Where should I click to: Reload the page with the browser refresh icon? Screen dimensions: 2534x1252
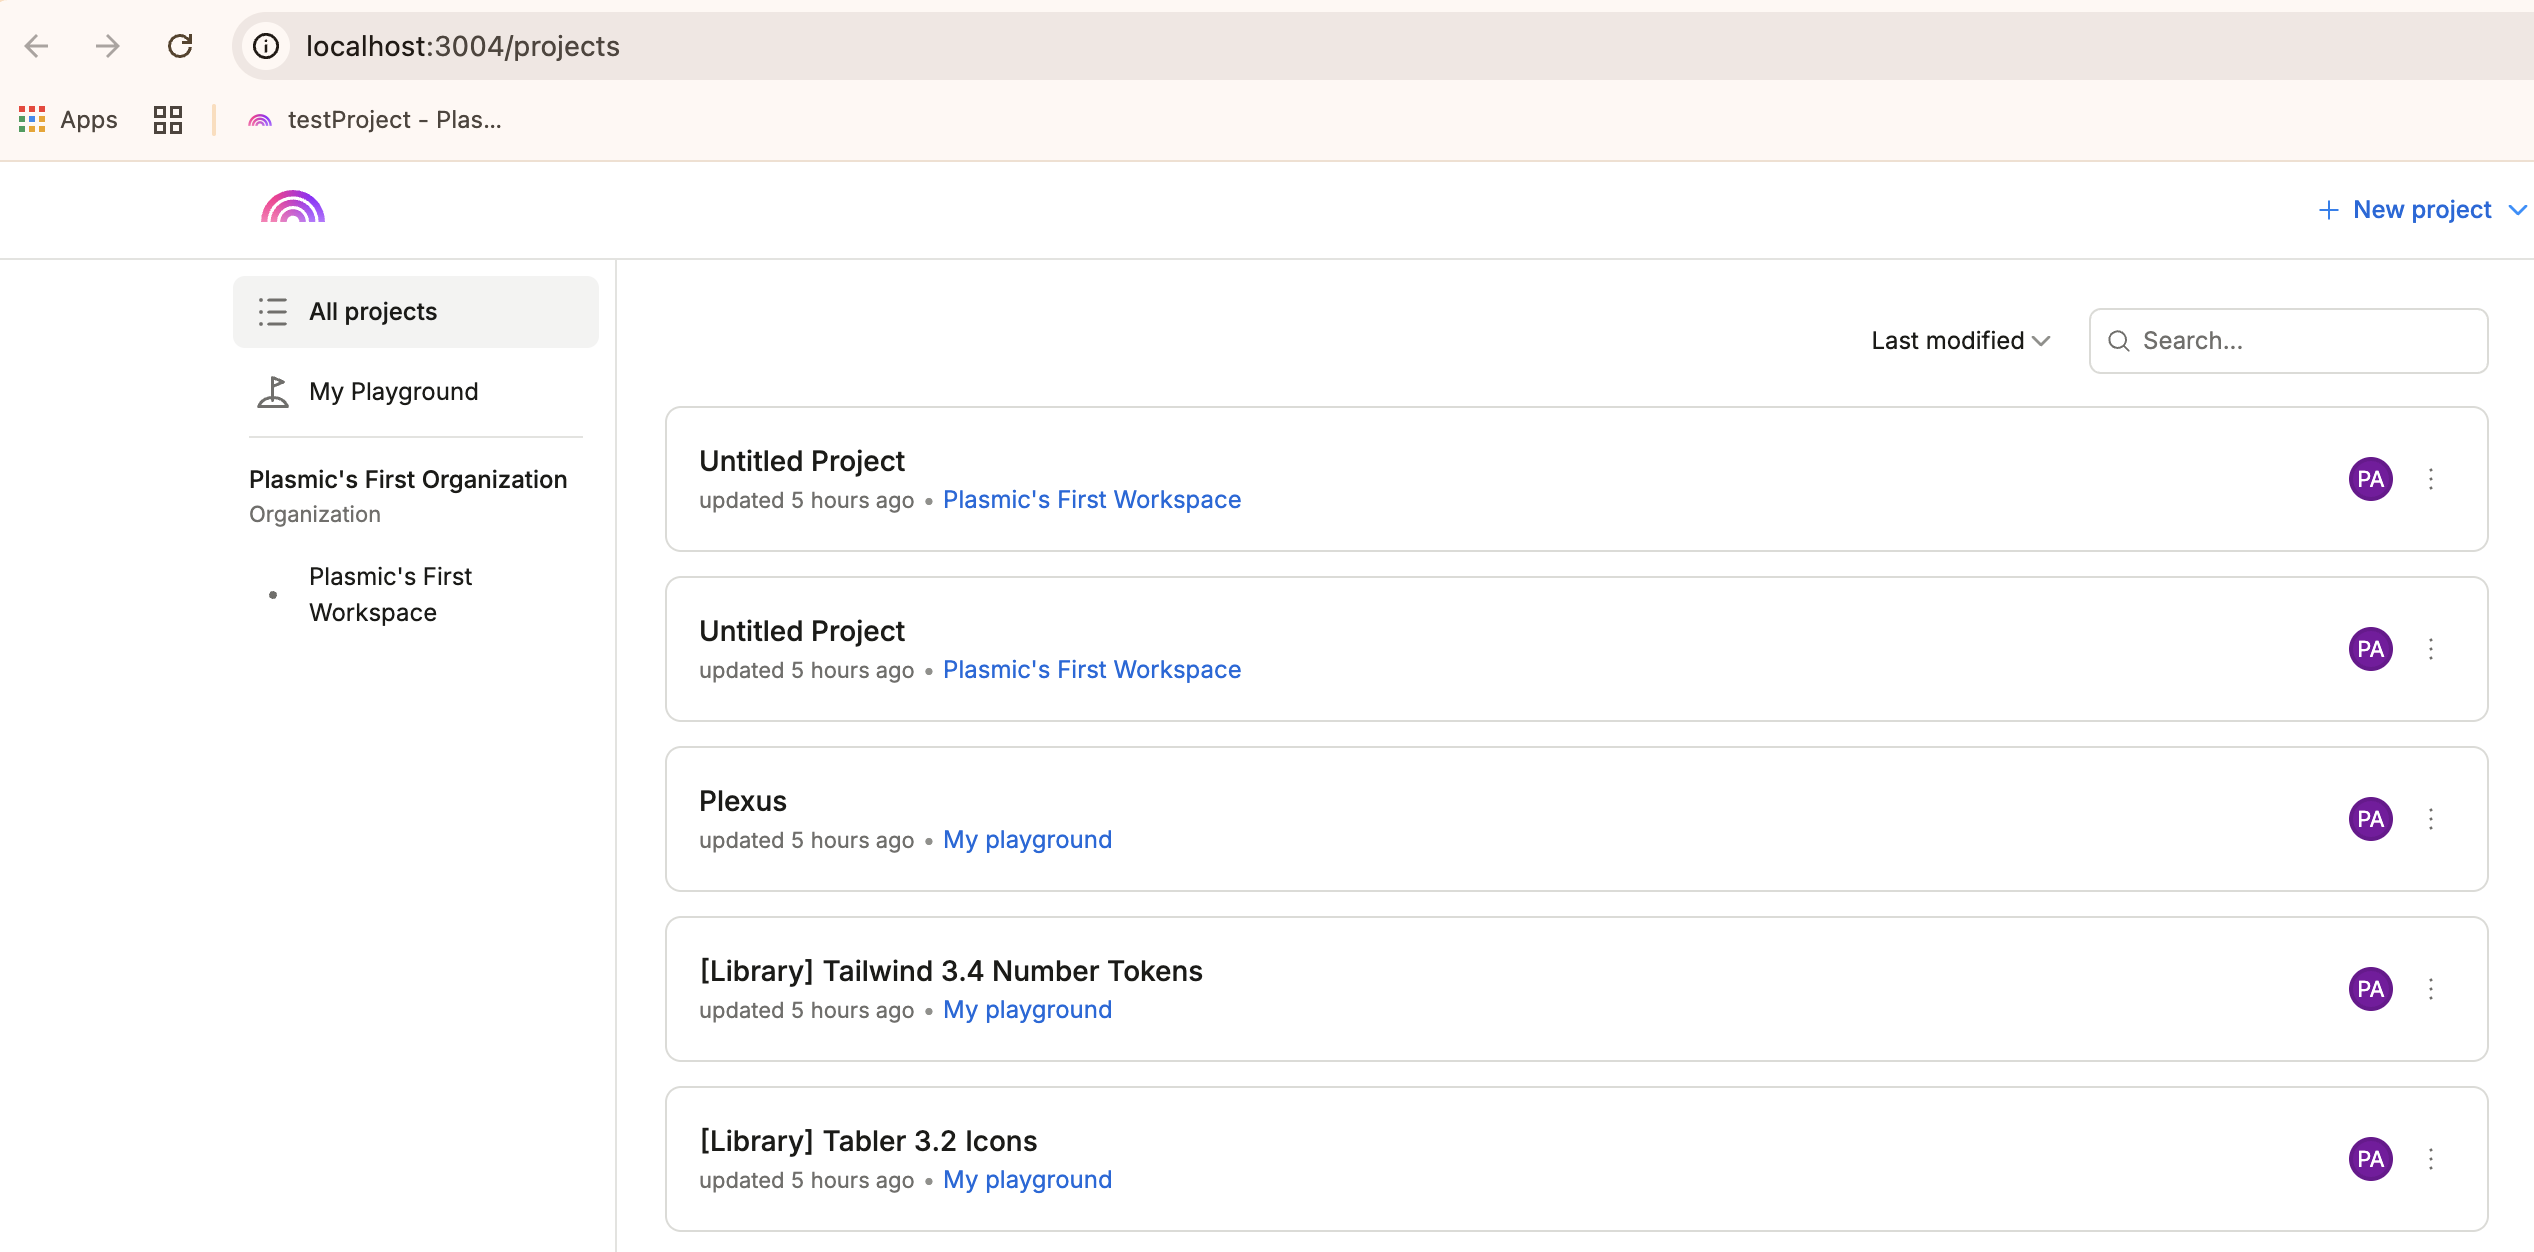(180, 46)
